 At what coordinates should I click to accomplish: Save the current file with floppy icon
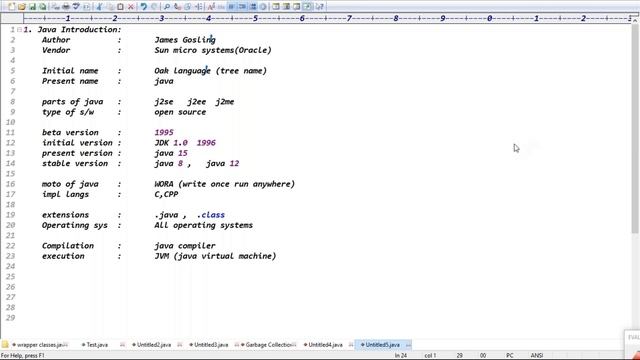pyautogui.click(x=32, y=7)
